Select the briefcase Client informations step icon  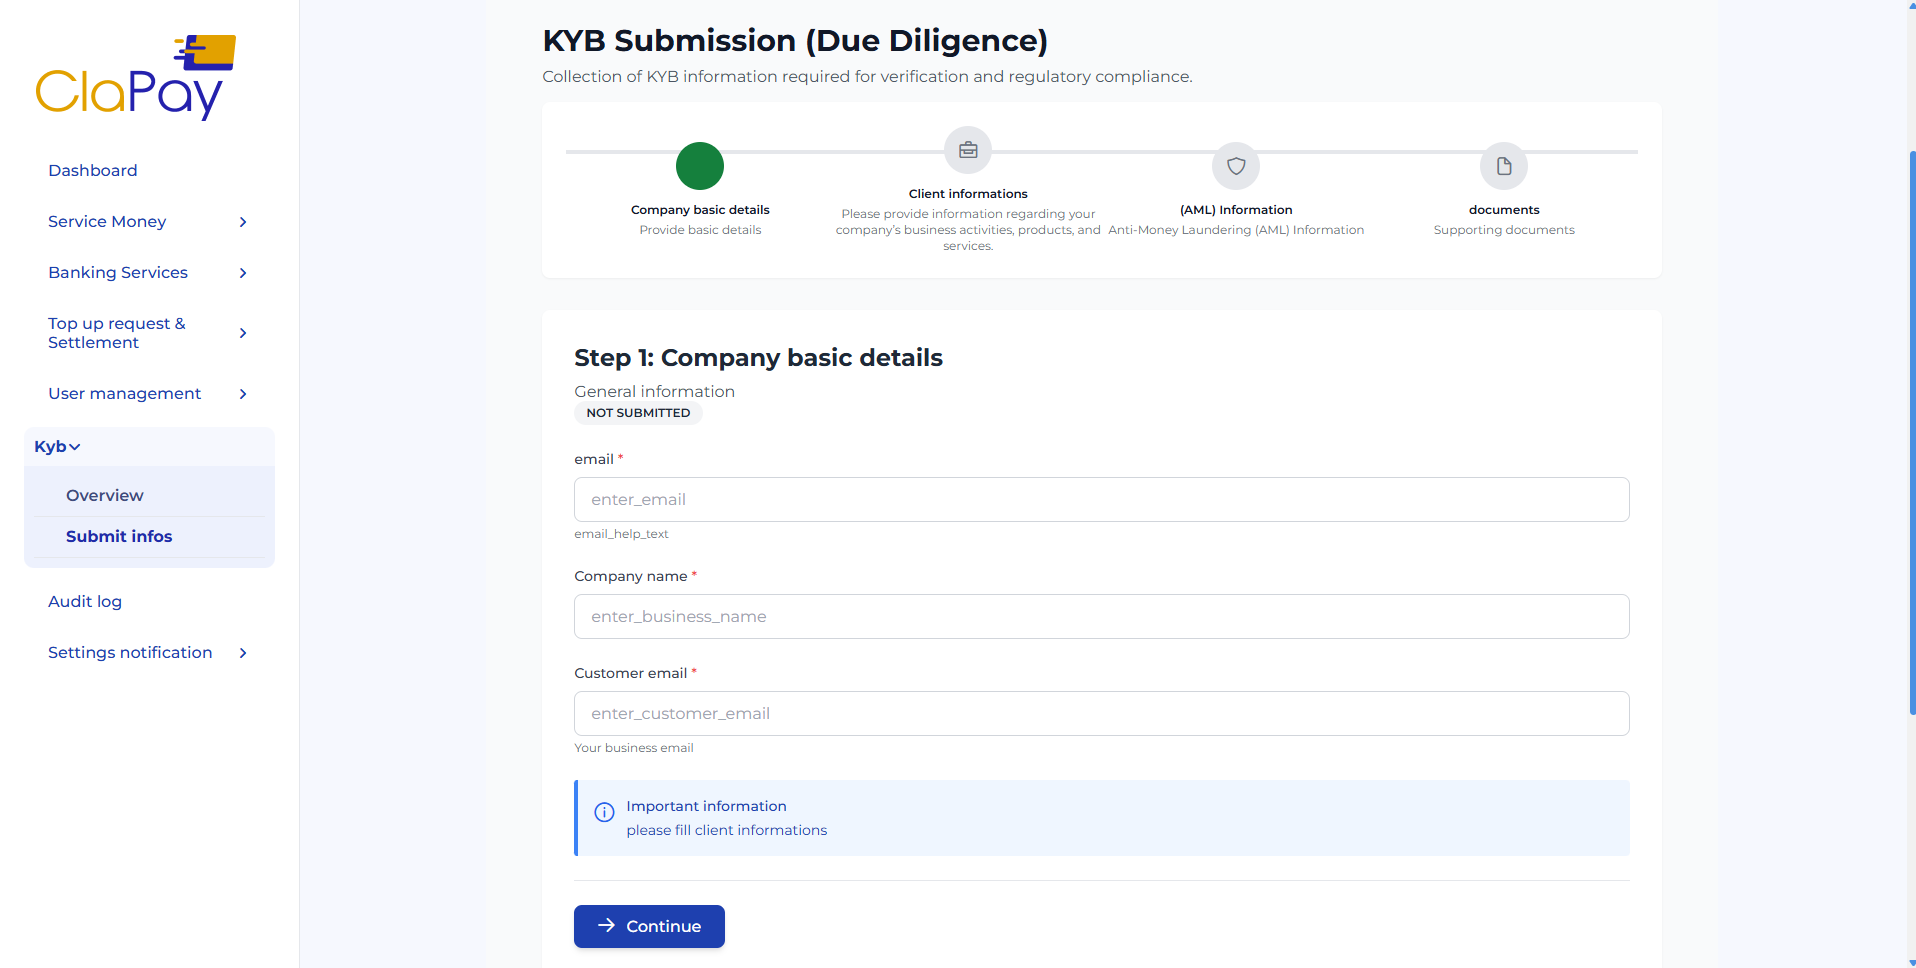point(968,150)
